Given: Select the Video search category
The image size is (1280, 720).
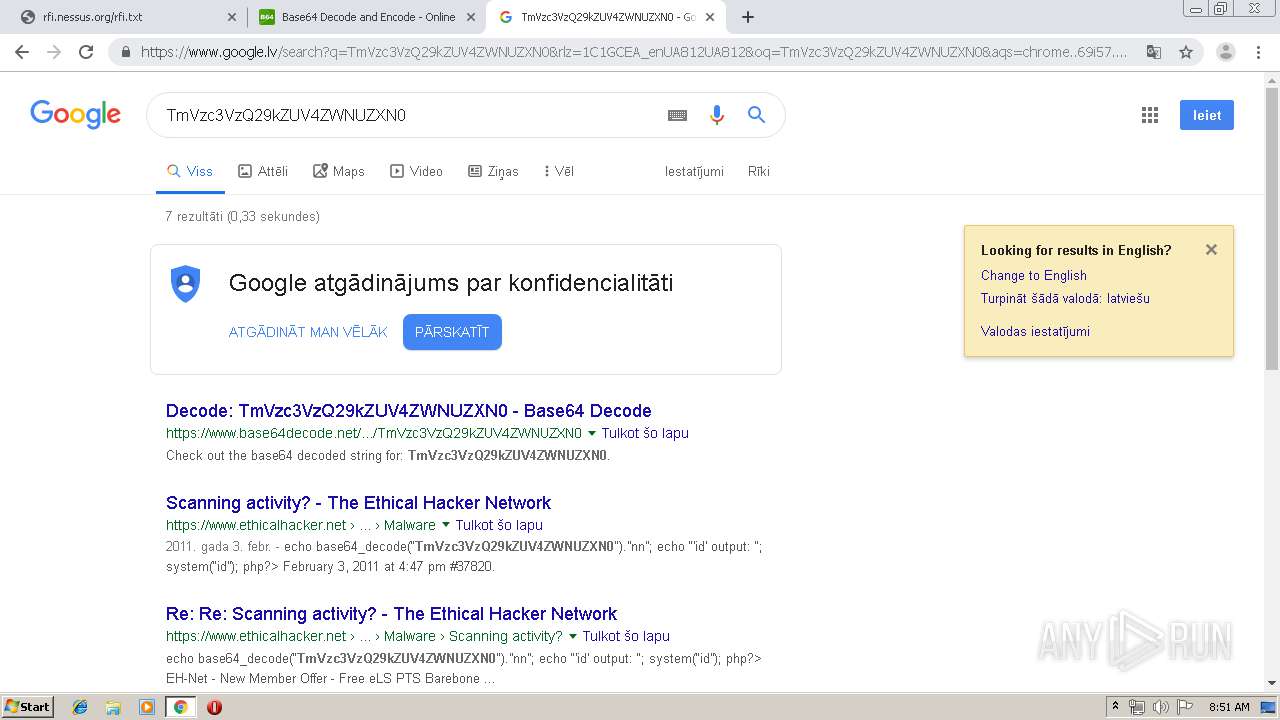Looking at the screenshot, I should coord(416,171).
